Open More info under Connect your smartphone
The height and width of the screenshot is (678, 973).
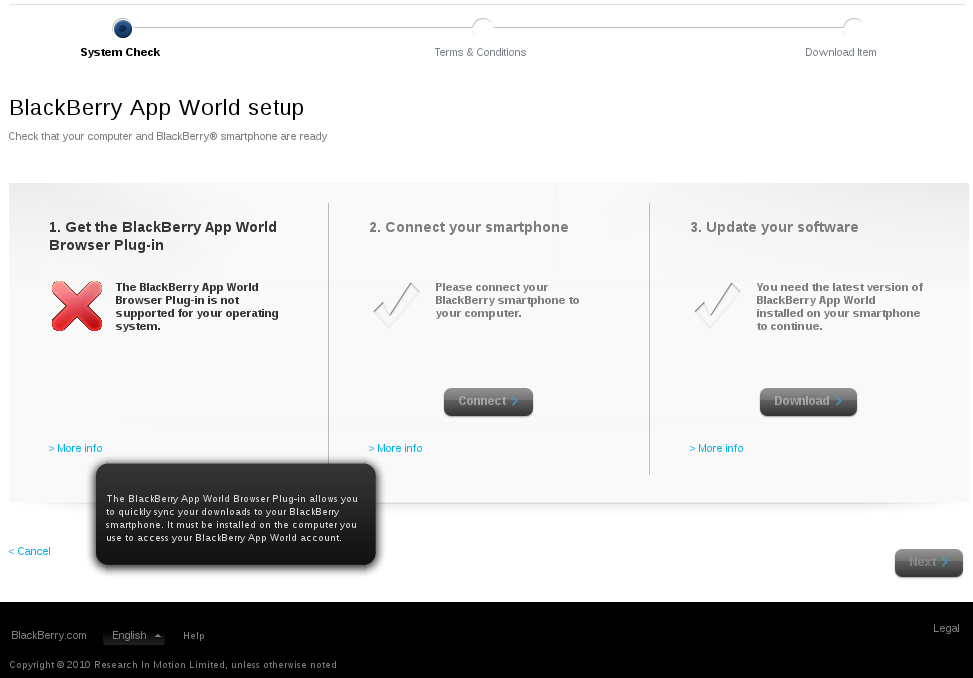(395, 448)
